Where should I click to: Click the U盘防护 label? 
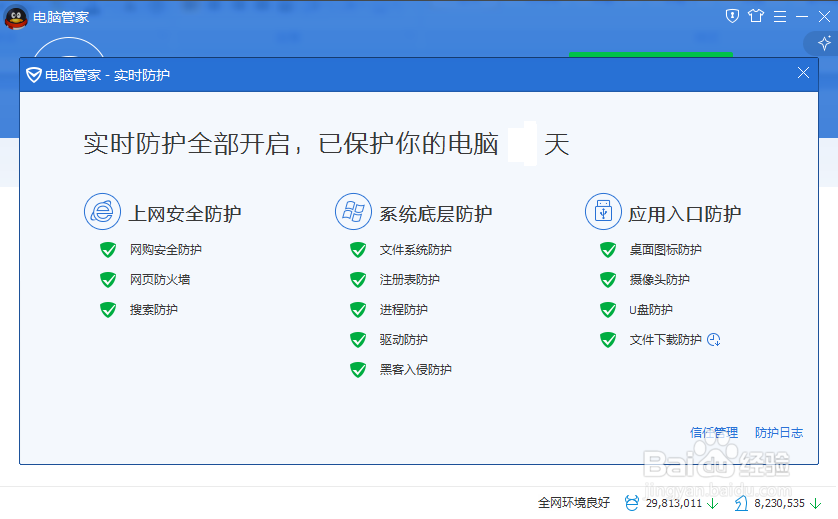point(651,309)
